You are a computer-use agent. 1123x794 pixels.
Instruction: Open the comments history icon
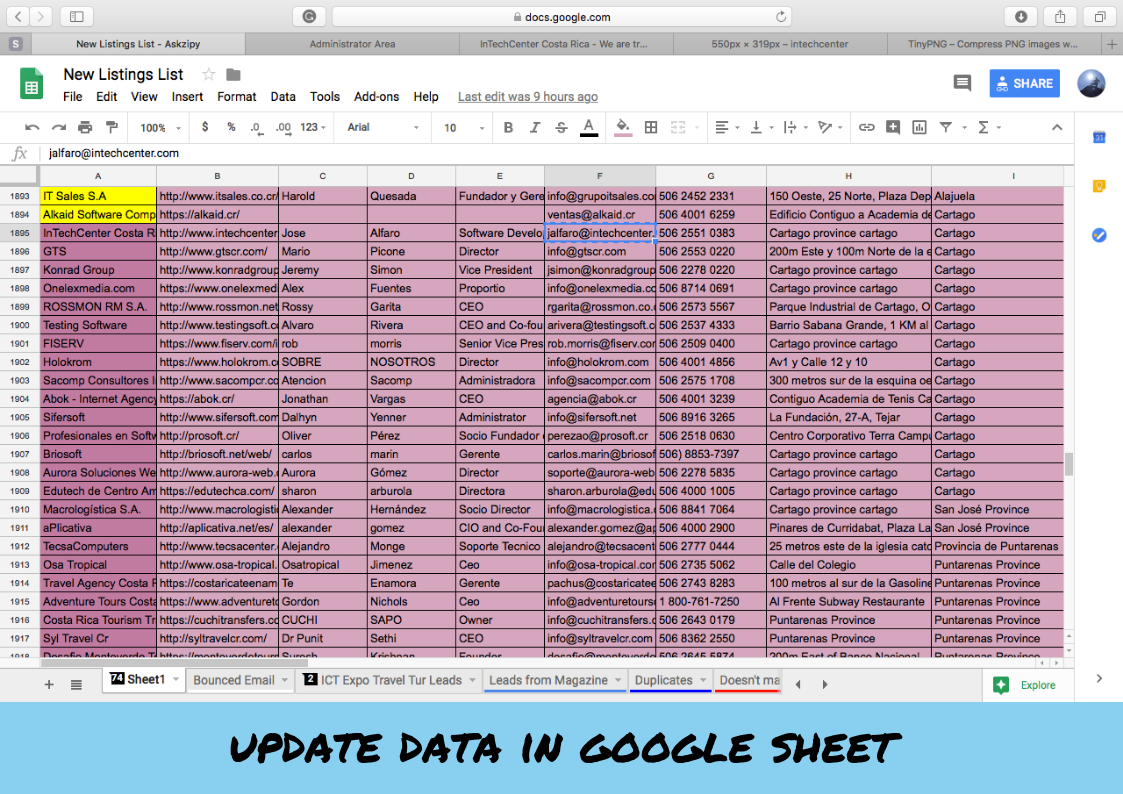pyautogui.click(x=962, y=83)
